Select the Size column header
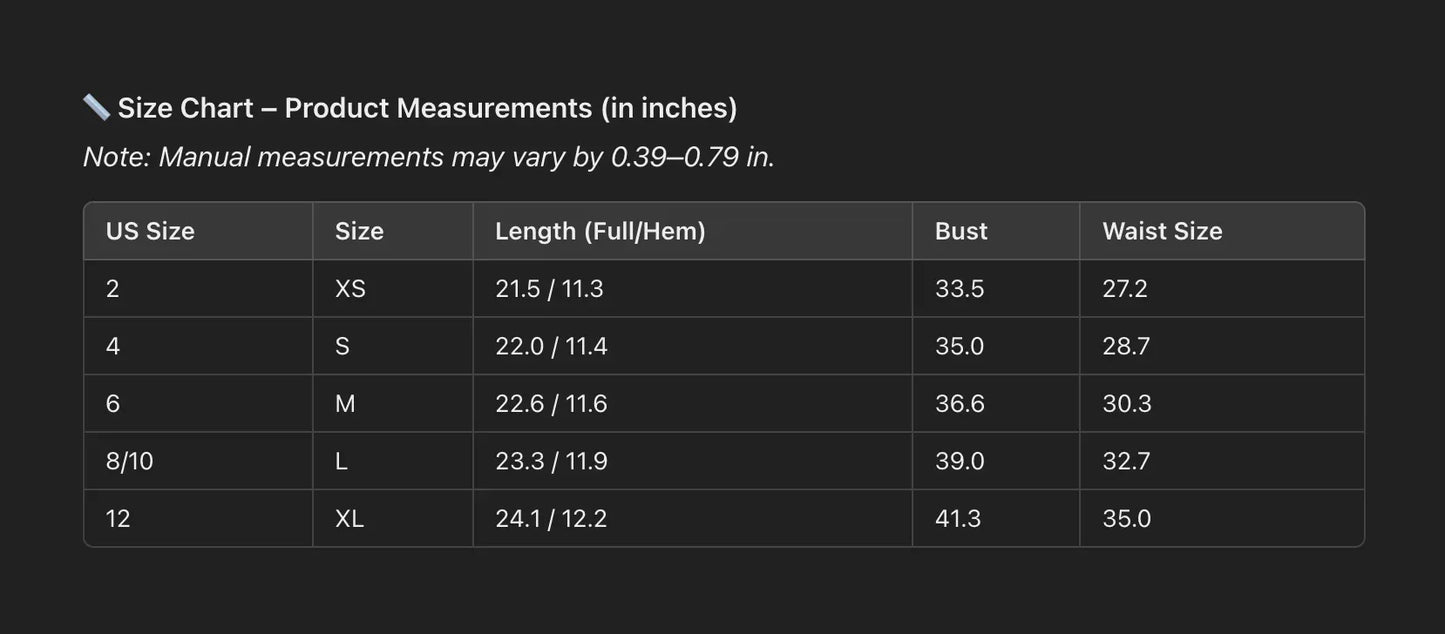This screenshot has width=1445, height=634. point(359,231)
